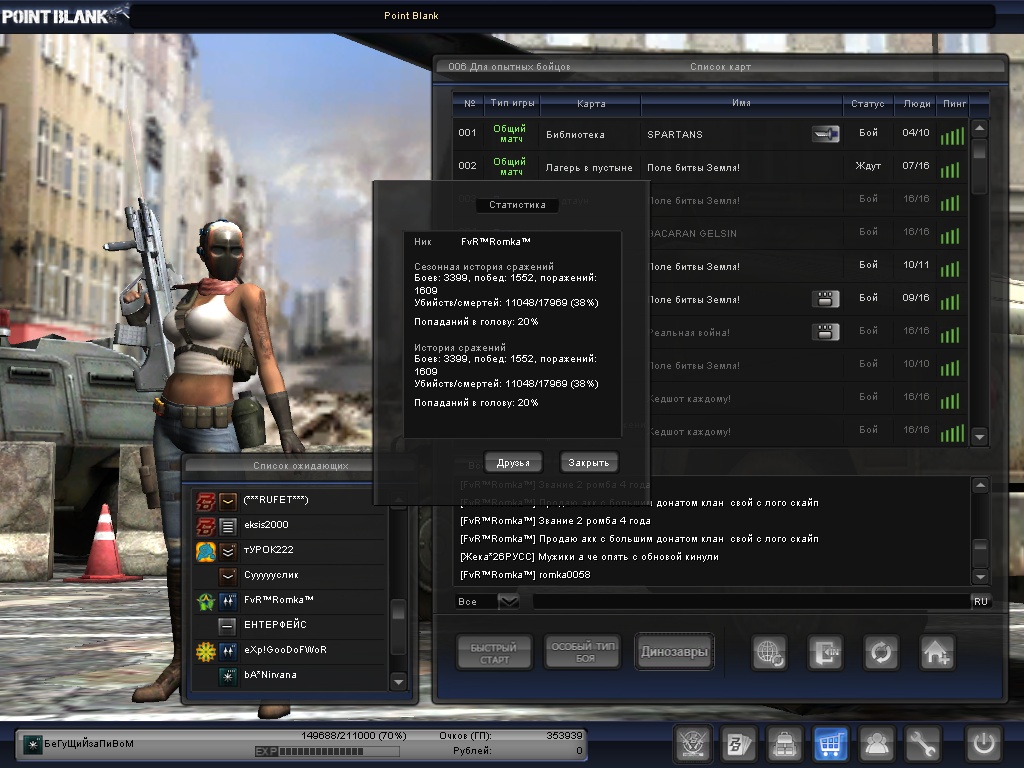The image size is (1024, 768).
Task: Click the RU language toggle
Action: pos(981,601)
